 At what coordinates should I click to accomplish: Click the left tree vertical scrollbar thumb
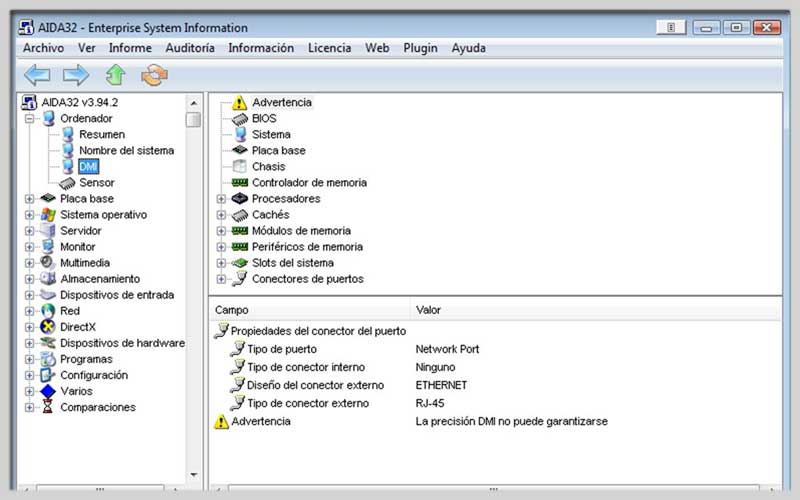pyautogui.click(x=193, y=120)
